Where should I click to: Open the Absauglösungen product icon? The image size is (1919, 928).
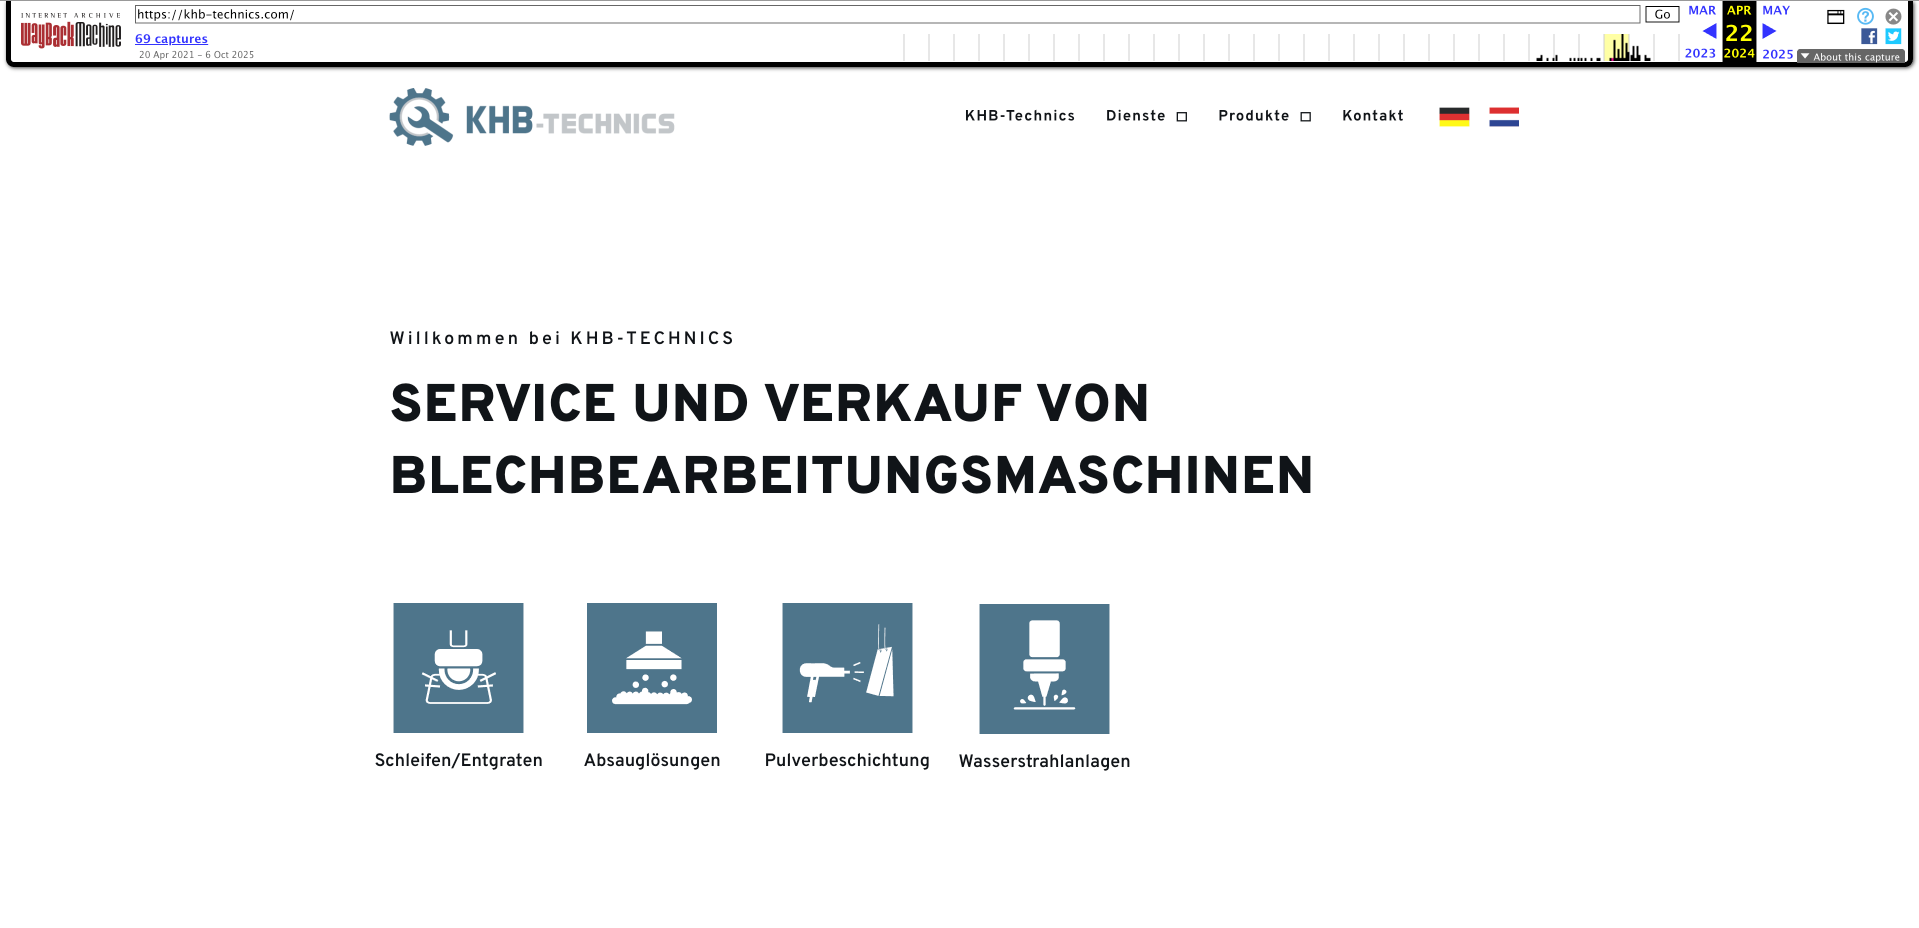pos(651,667)
